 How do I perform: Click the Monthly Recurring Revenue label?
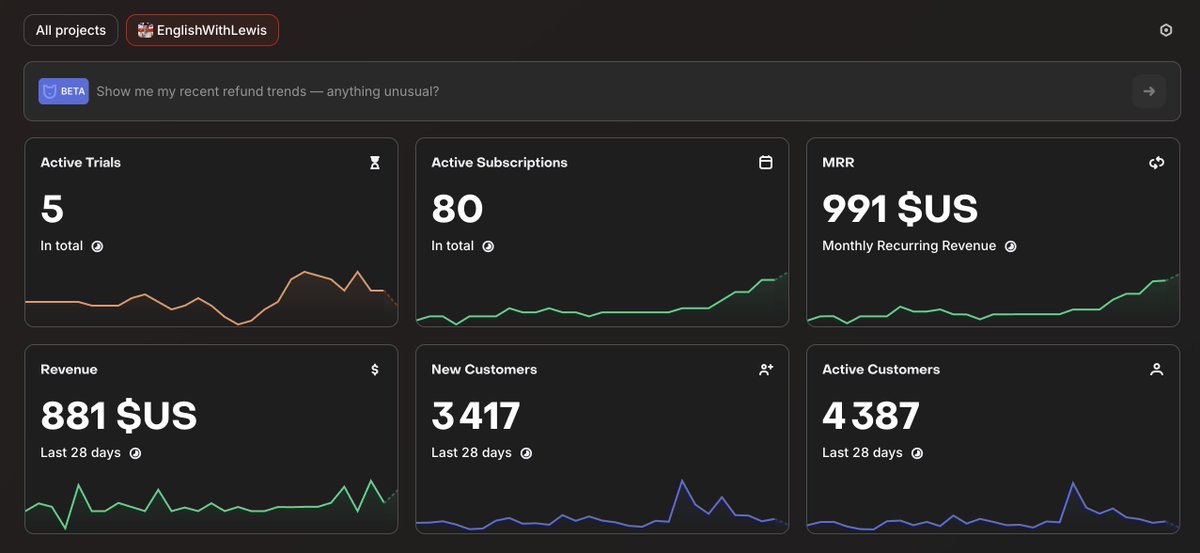(x=909, y=246)
